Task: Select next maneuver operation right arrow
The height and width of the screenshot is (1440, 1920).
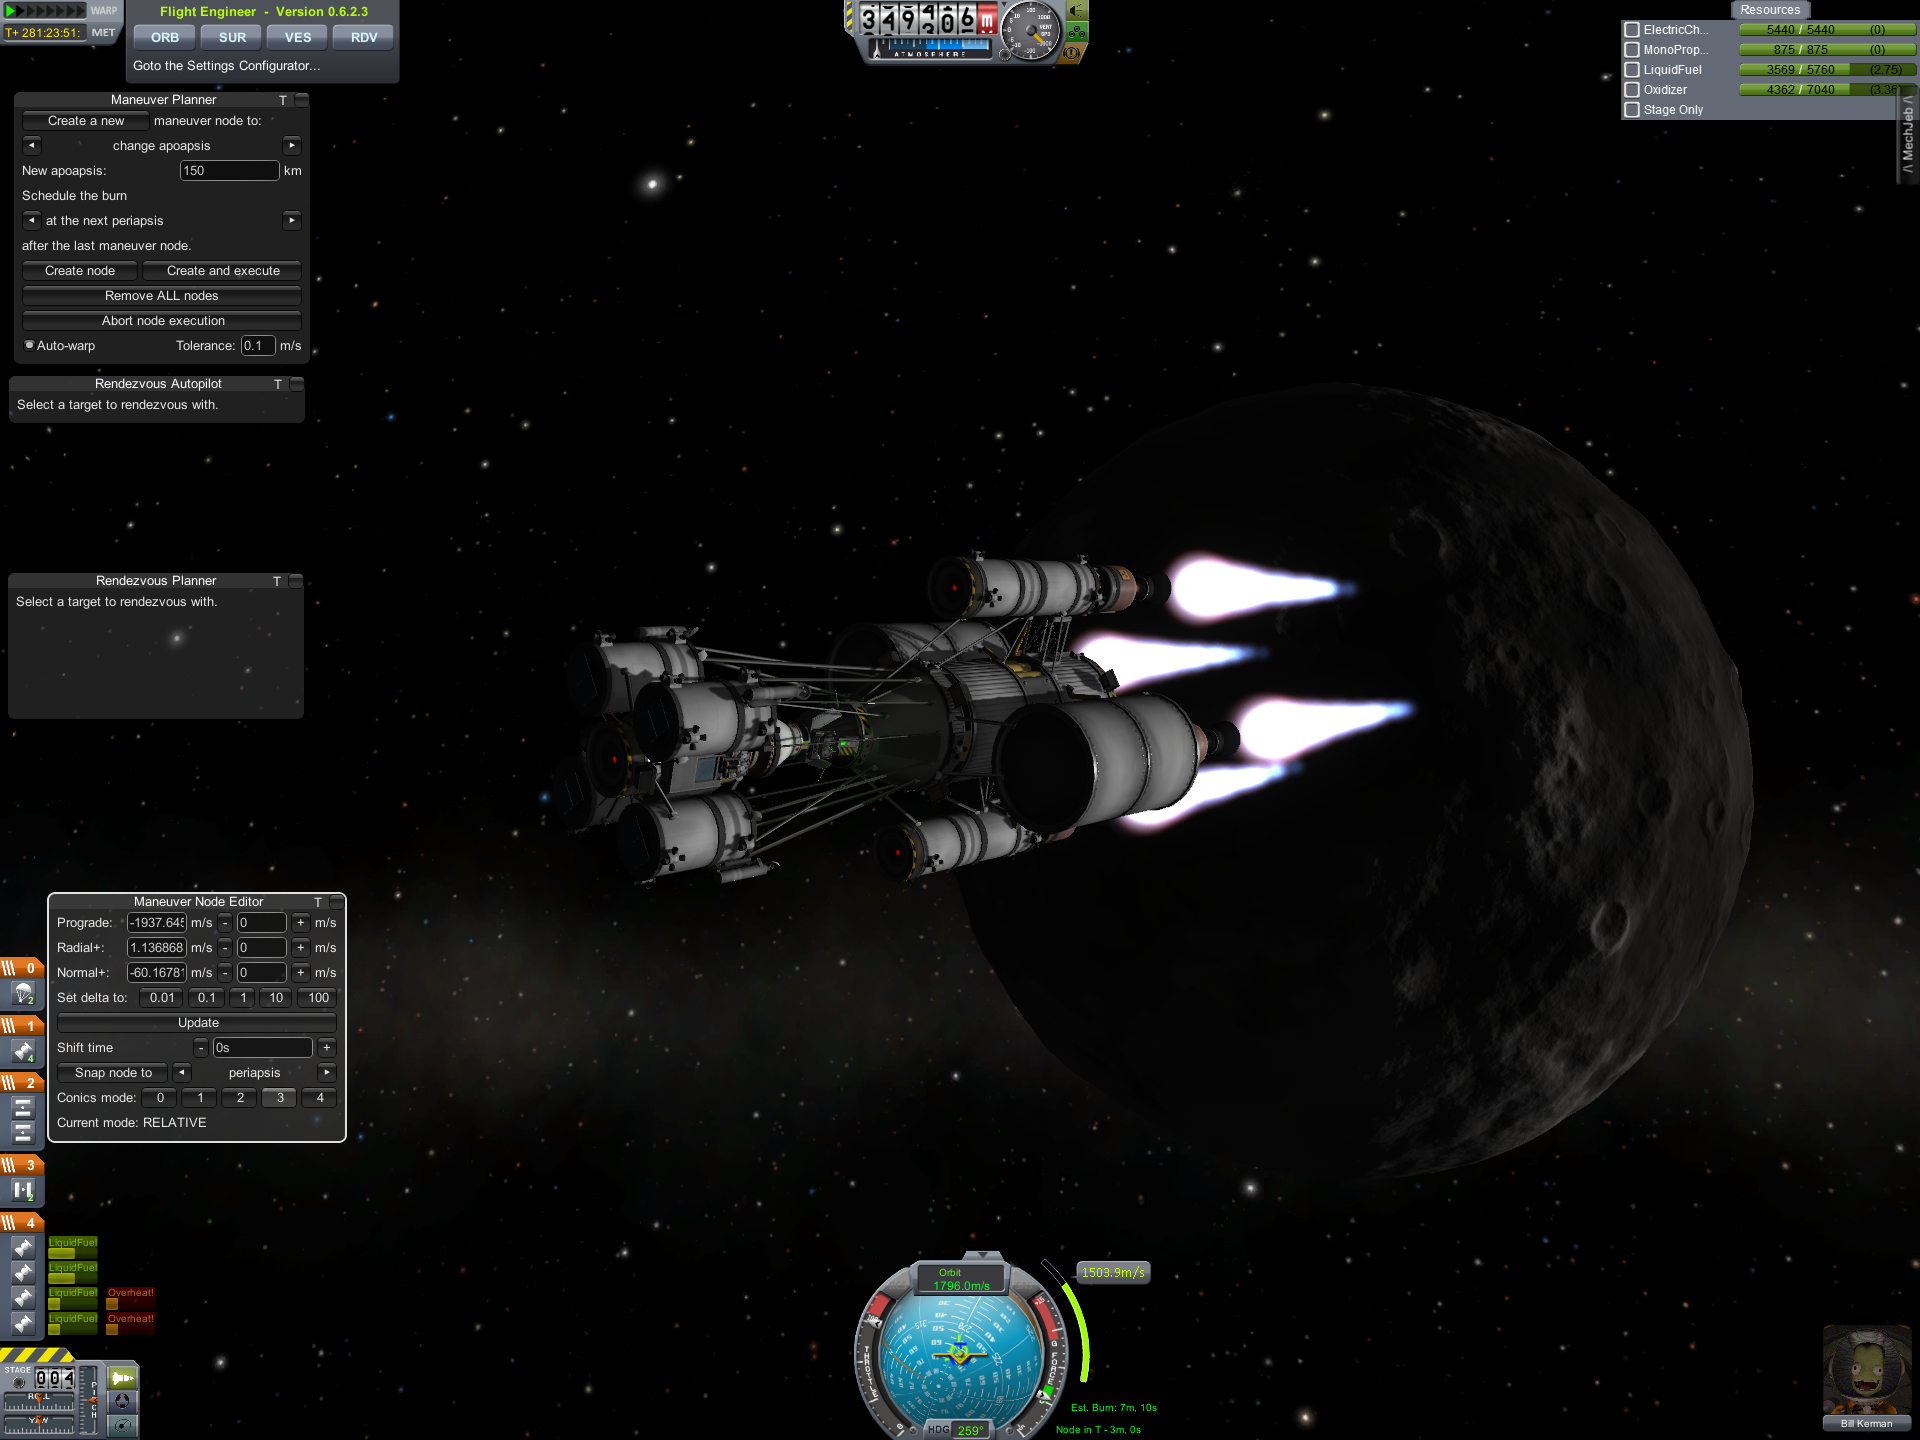Action: point(292,146)
